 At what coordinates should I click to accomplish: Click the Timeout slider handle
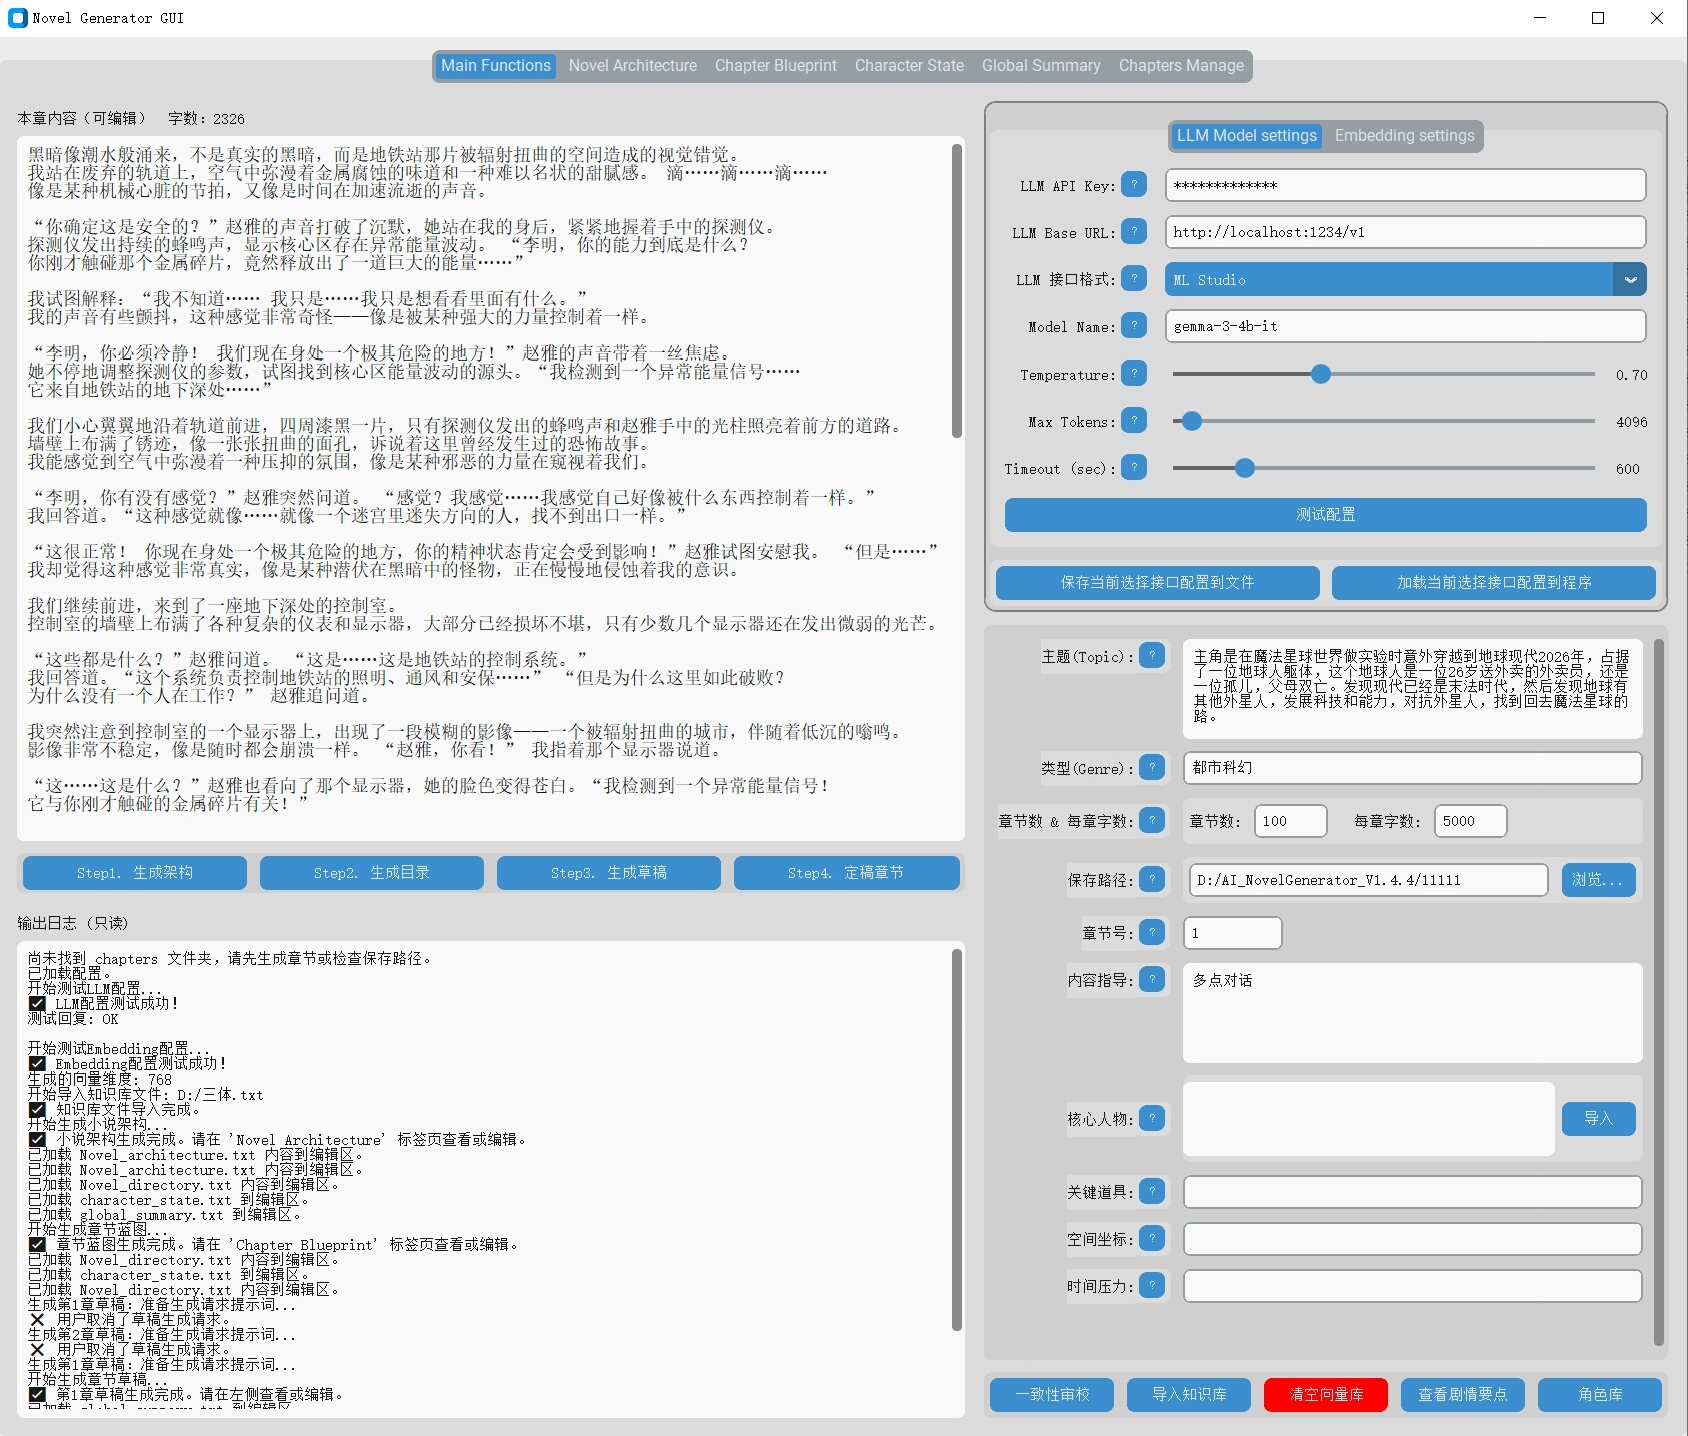[x=1245, y=468]
